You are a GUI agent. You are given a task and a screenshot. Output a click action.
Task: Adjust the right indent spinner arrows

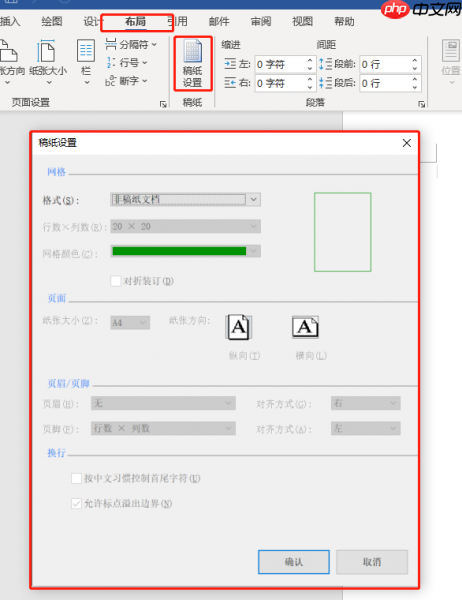click(x=310, y=83)
